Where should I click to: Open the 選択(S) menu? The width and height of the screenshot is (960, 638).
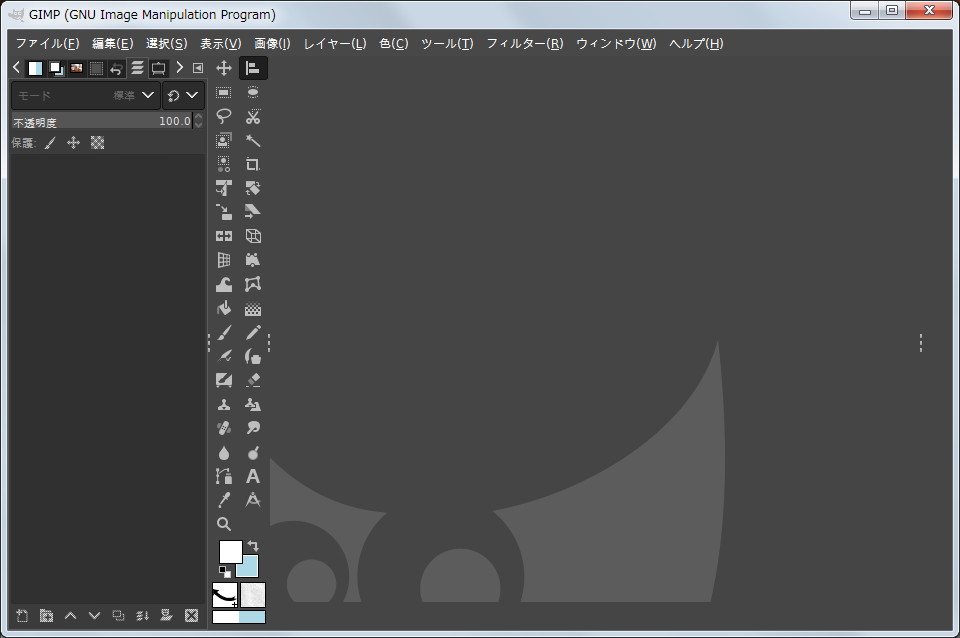(x=167, y=43)
